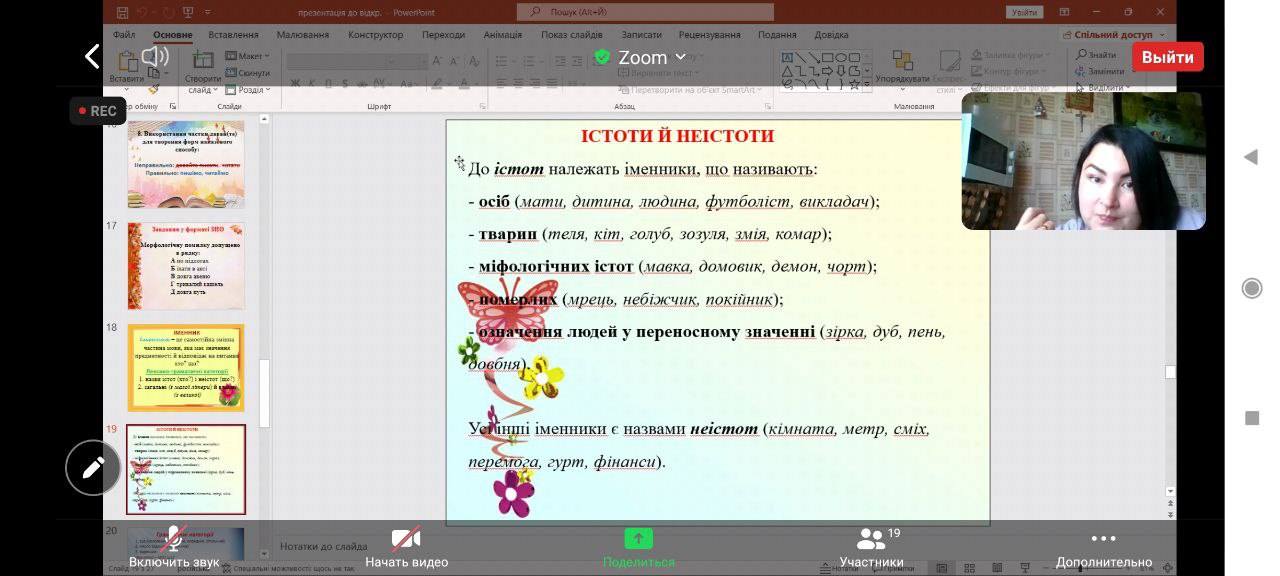
Task: Open the Виділити select dropdown
Action: 1103,87
